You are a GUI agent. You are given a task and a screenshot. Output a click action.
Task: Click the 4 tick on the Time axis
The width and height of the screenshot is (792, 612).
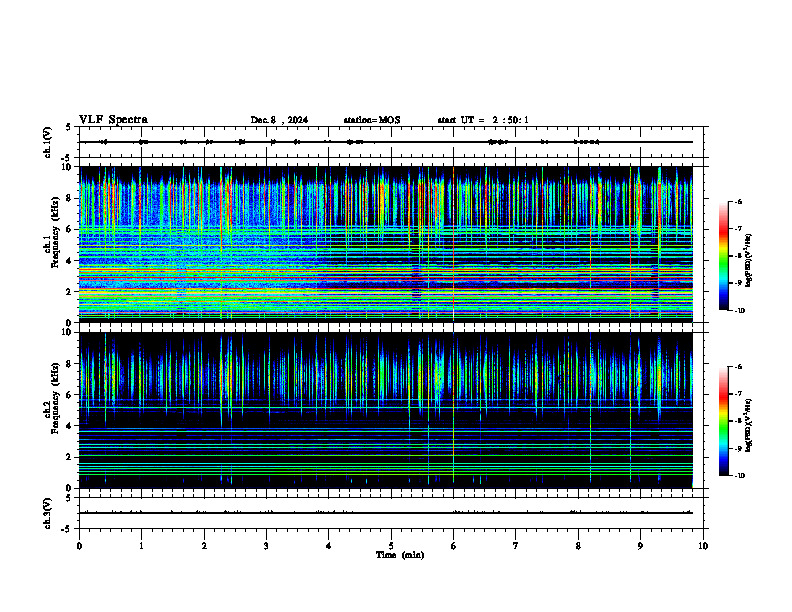(329, 546)
